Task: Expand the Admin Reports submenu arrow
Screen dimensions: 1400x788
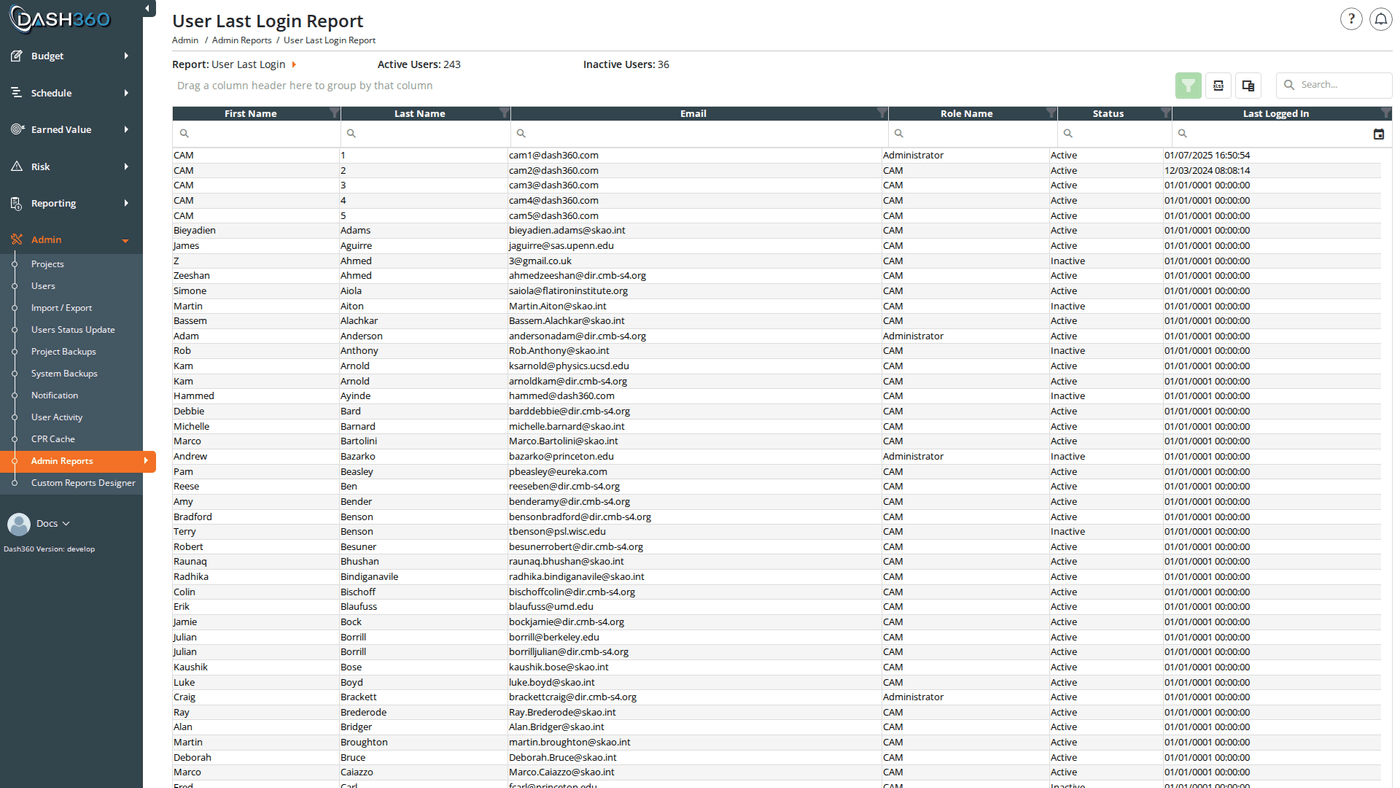Action: 146,461
